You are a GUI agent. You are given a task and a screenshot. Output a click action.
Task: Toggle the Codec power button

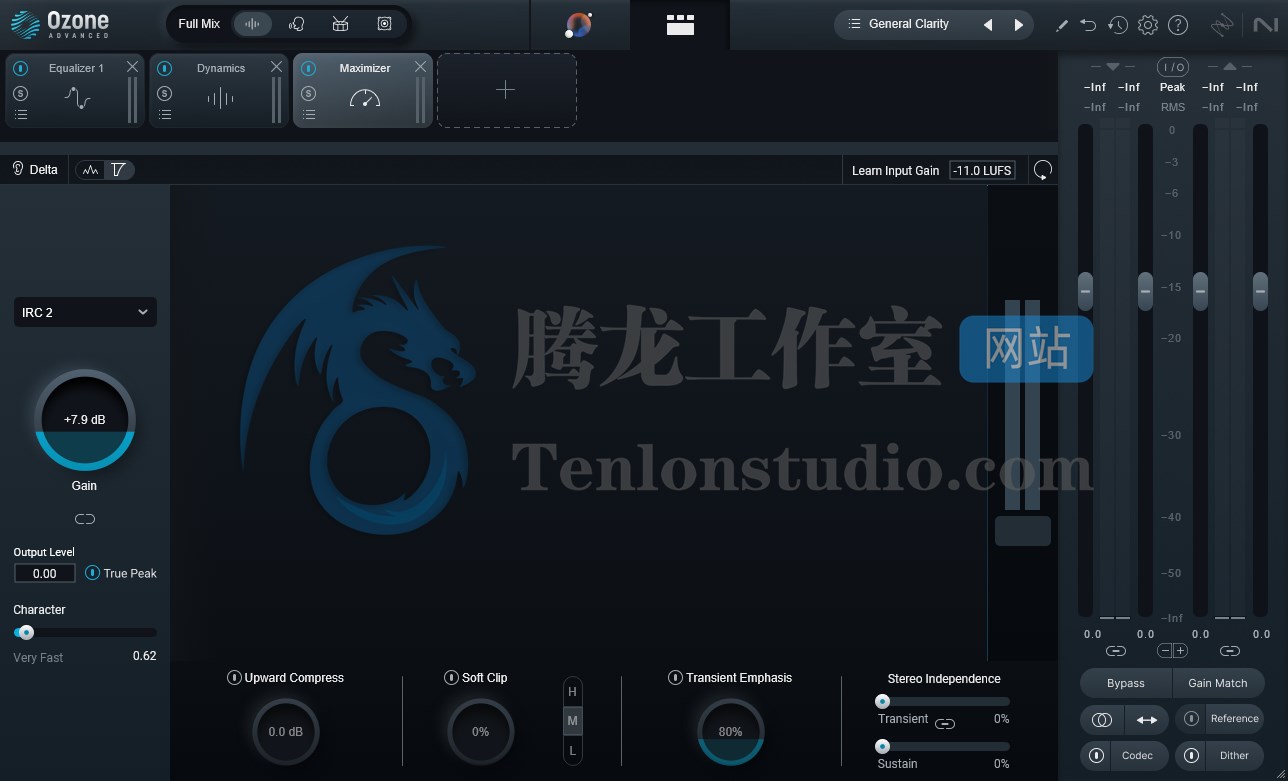point(1097,755)
